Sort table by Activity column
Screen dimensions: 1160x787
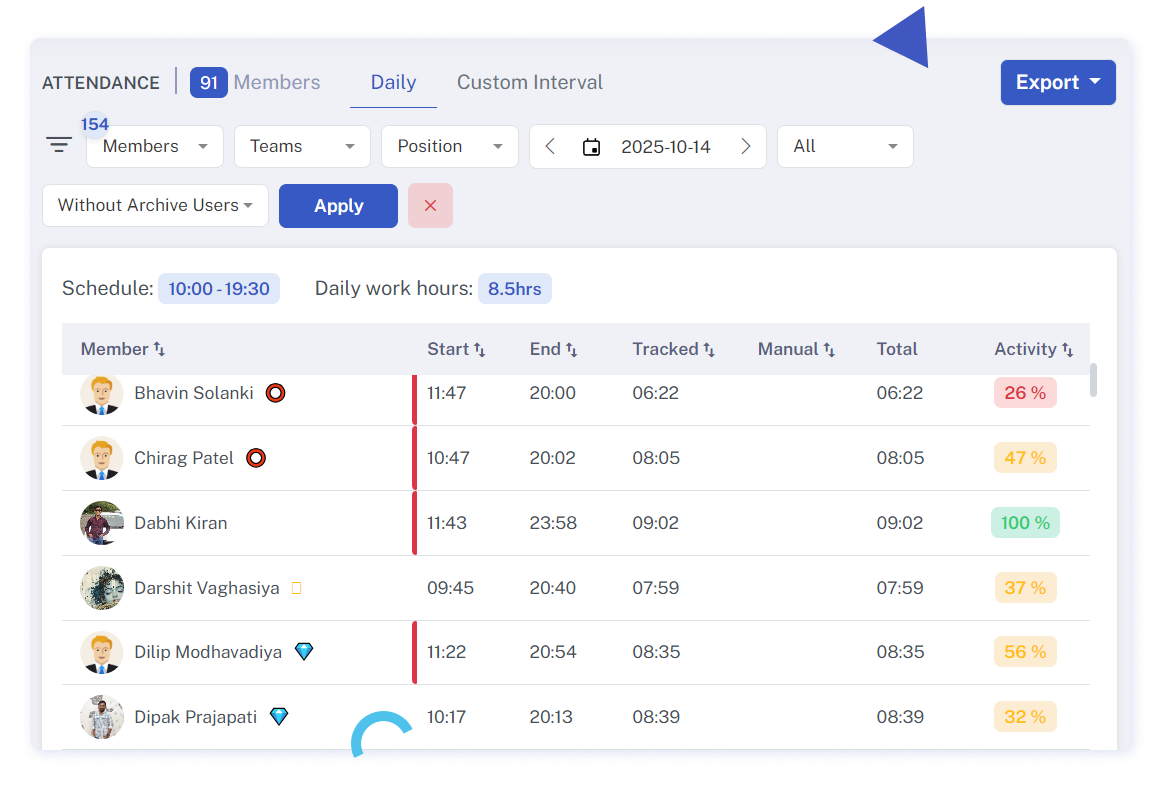click(x=1067, y=349)
